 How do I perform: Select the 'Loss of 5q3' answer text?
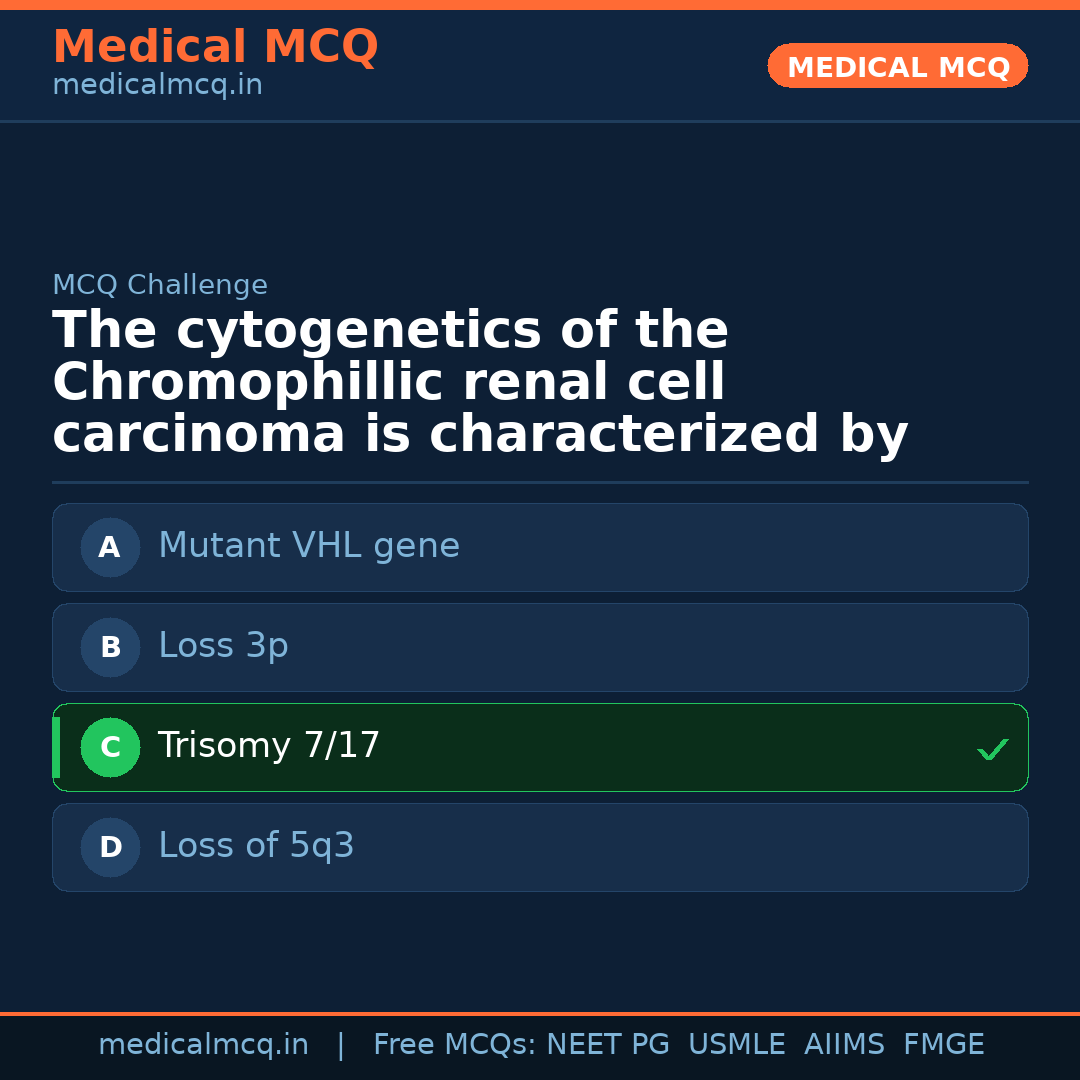click(x=256, y=846)
